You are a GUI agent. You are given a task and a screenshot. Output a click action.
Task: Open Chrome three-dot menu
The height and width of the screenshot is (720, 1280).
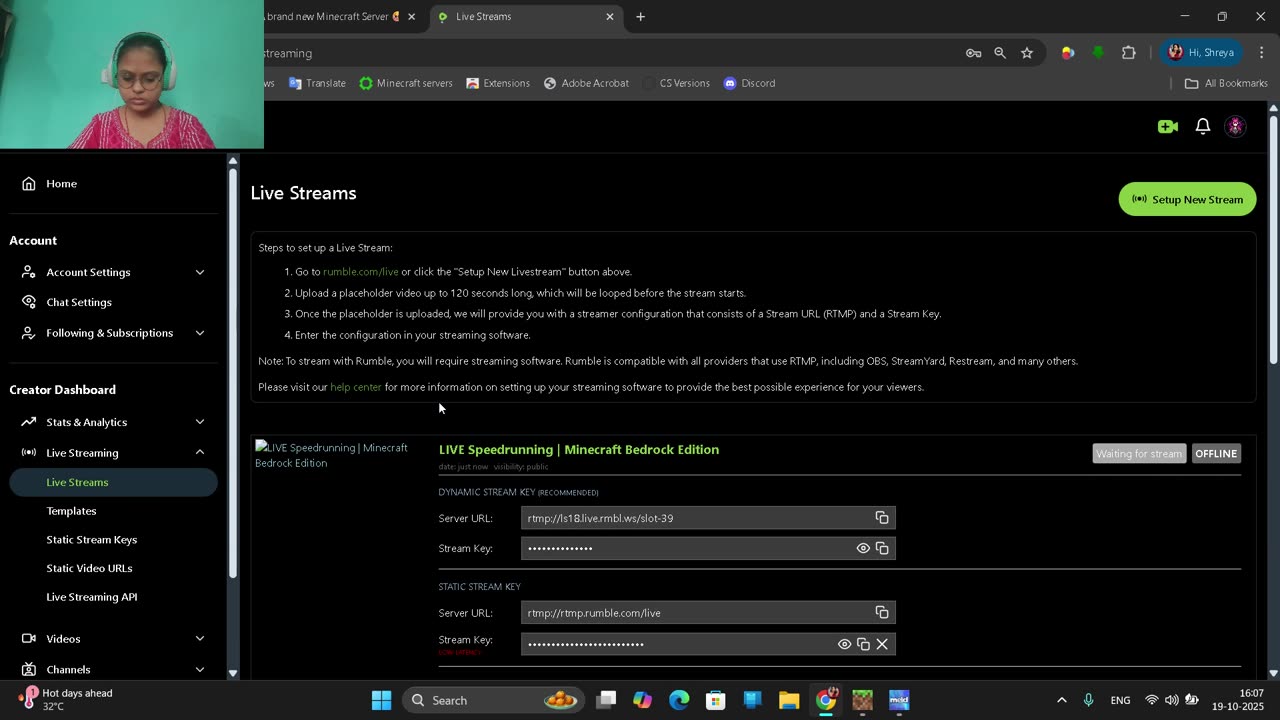pos(1261,53)
